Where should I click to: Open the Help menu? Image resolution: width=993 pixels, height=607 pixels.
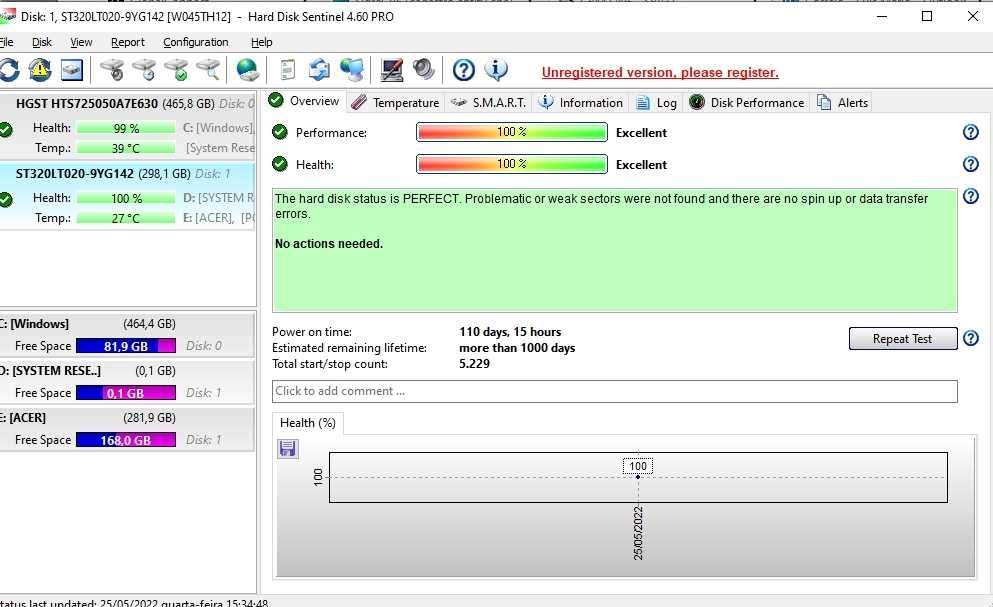click(x=262, y=42)
